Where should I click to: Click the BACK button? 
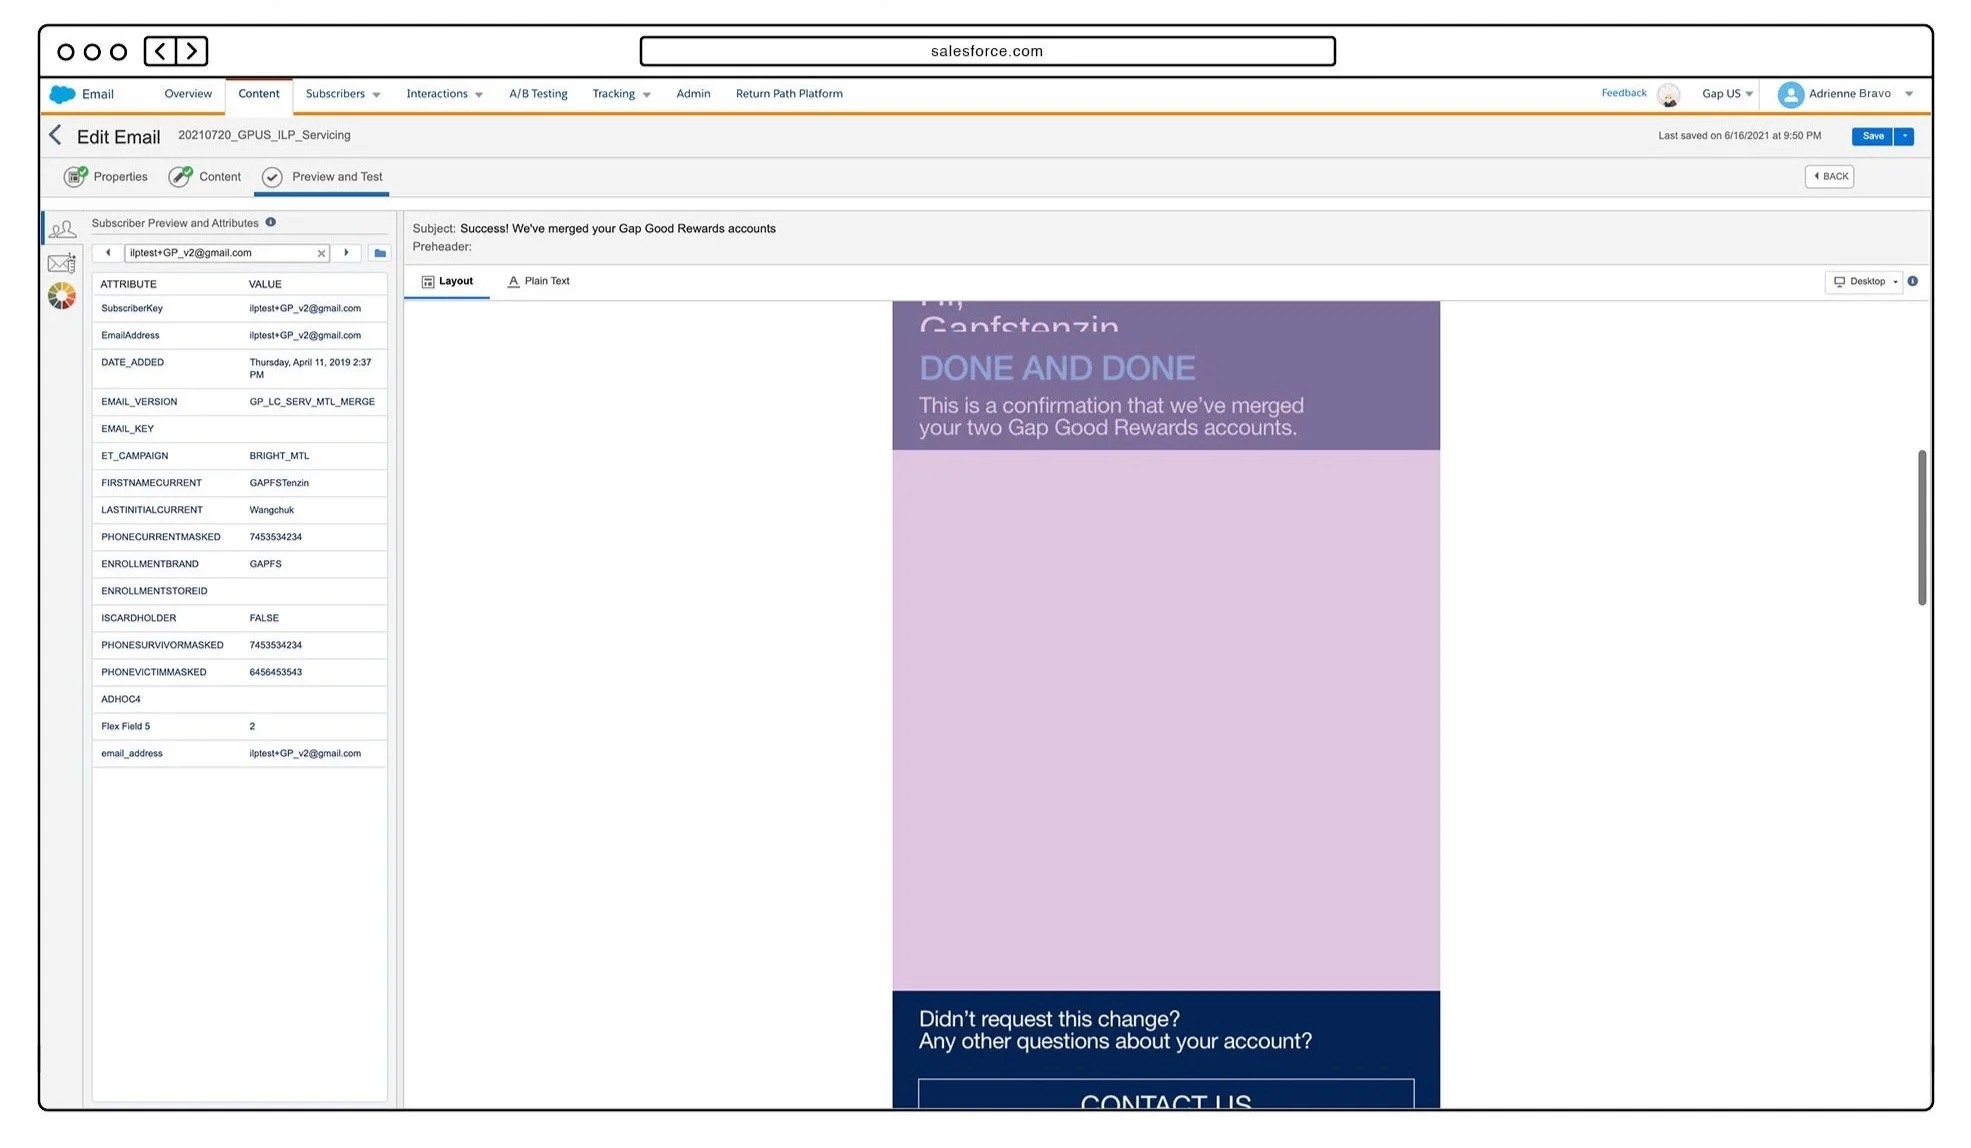[1830, 177]
